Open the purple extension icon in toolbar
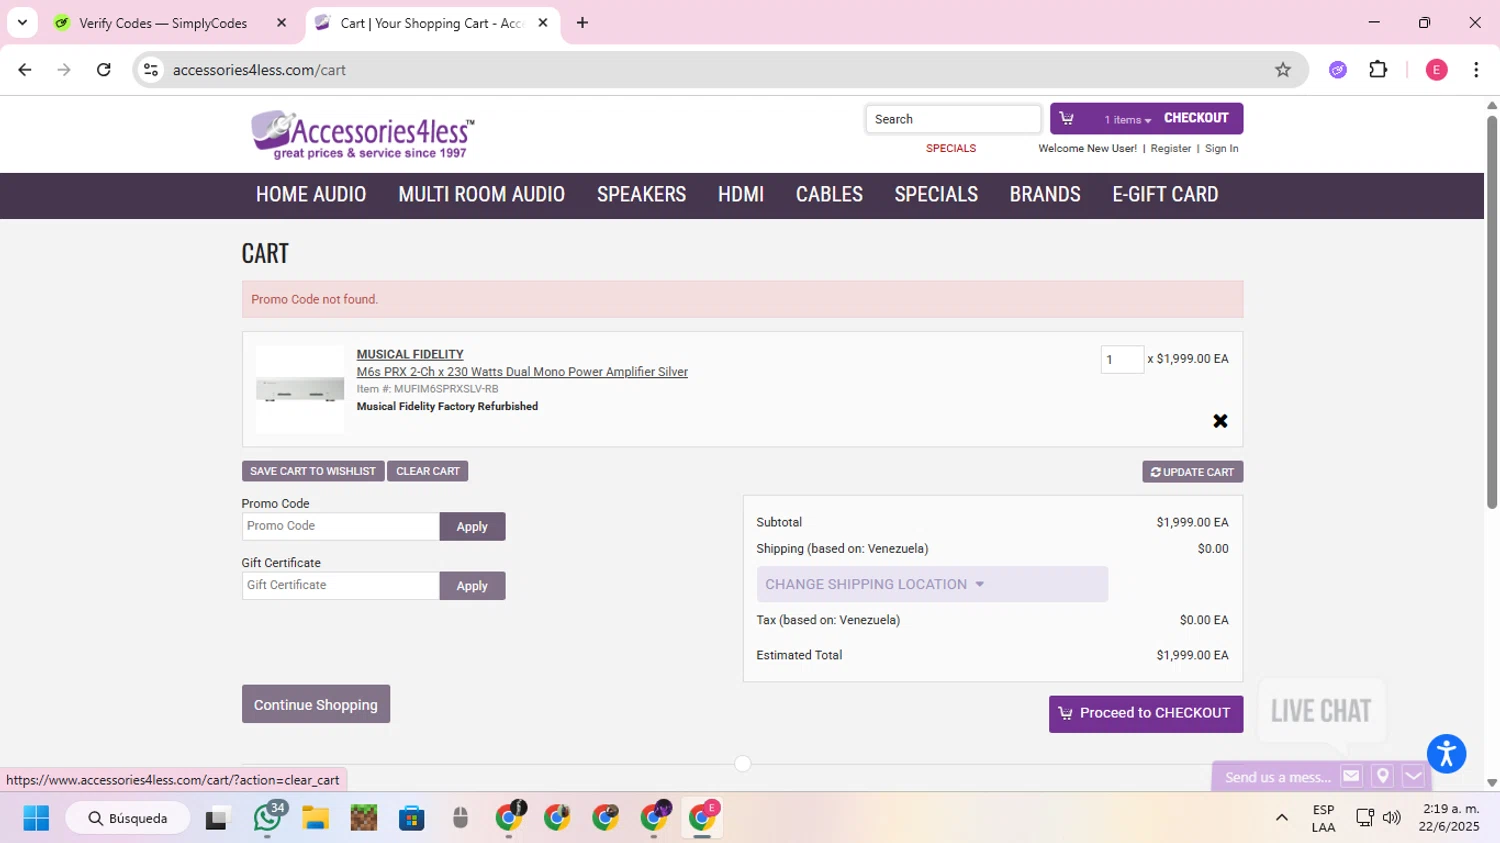Viewport: 1500px width, 843px height. pos(1338,70)
